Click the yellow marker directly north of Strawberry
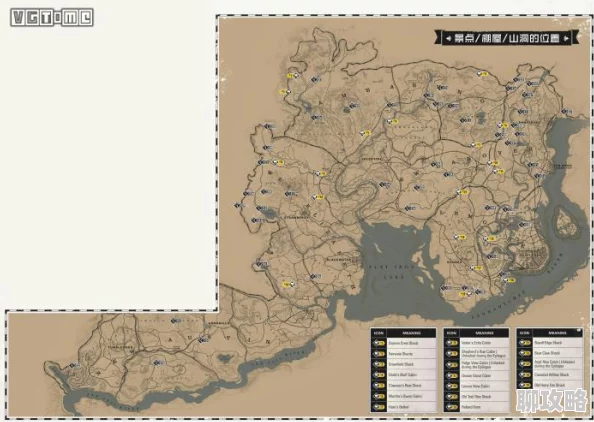 point(318,197)
